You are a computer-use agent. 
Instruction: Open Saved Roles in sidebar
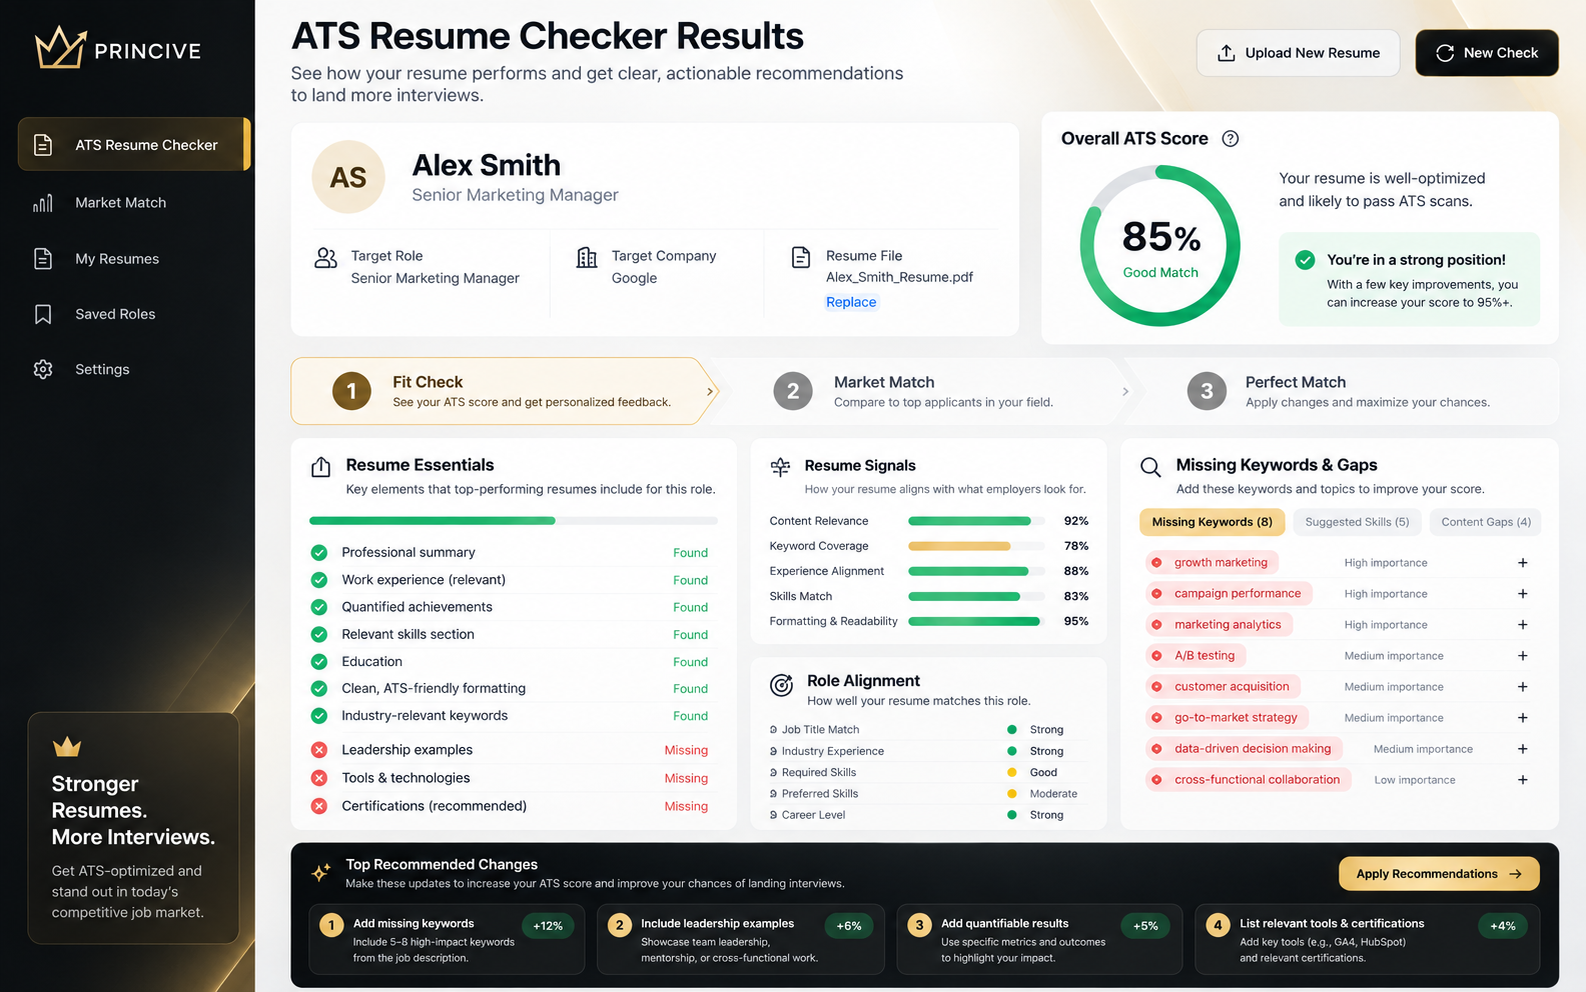[134, 314]
